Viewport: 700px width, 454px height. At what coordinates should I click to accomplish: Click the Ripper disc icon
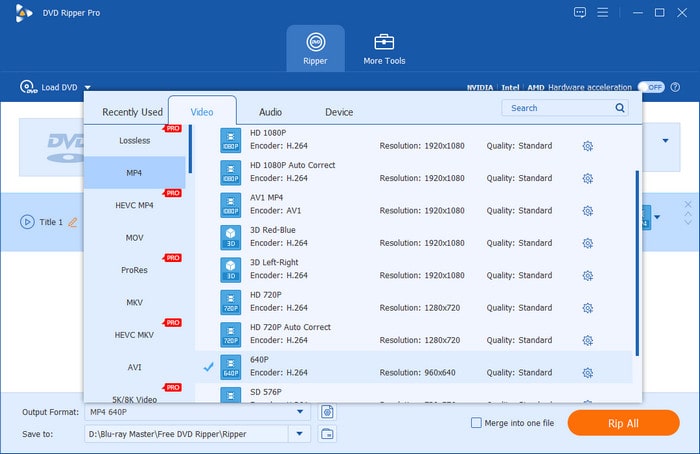[x=315, y=42]
